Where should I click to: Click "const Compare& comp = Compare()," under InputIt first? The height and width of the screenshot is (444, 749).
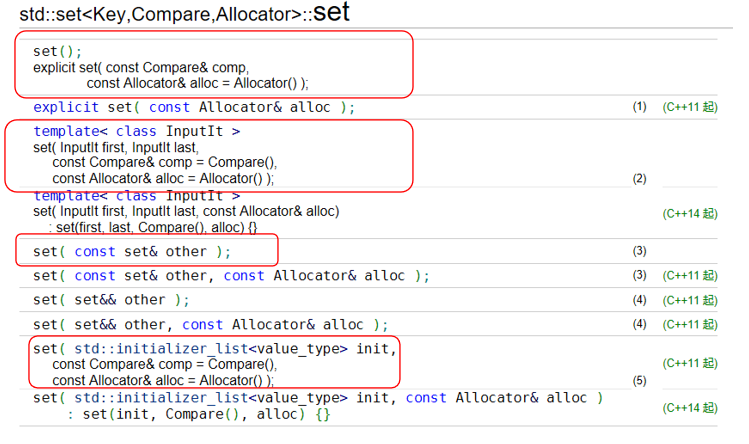165,162
